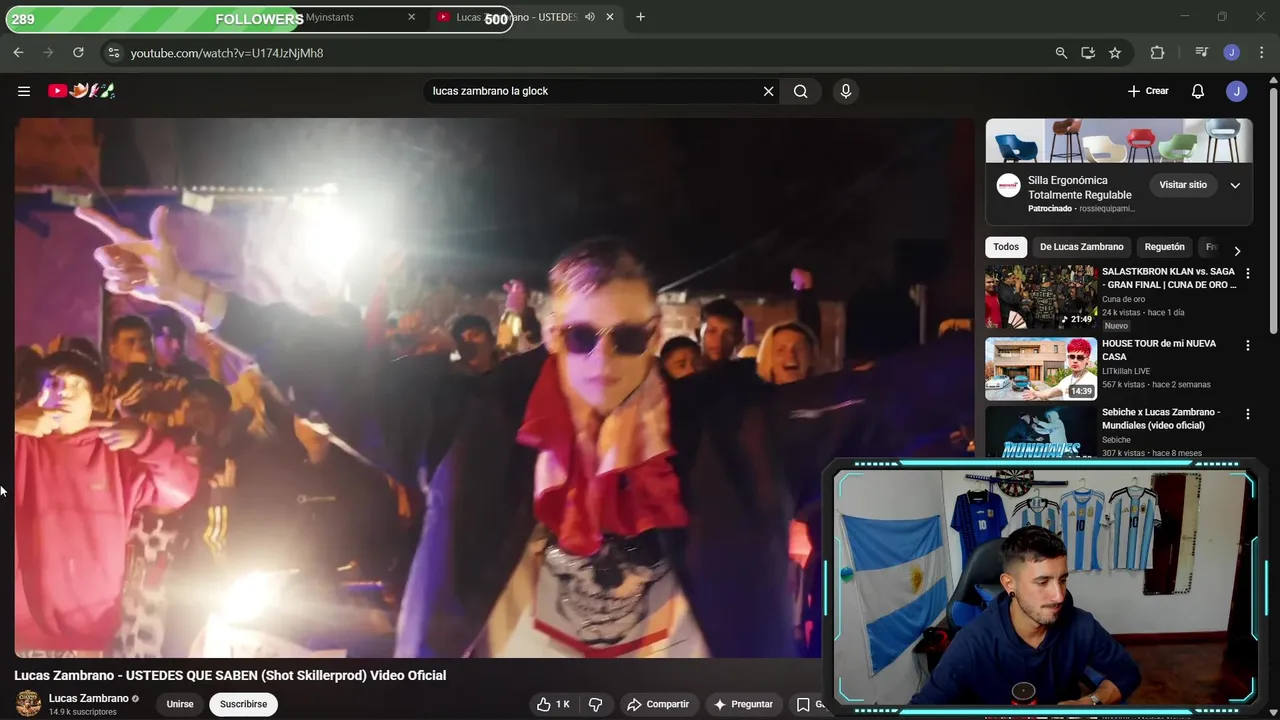Image resolution: width=1280 pixels, height=720 pixels.
Task: Click the Preguntar button
Action: click(x=742, y=704)
